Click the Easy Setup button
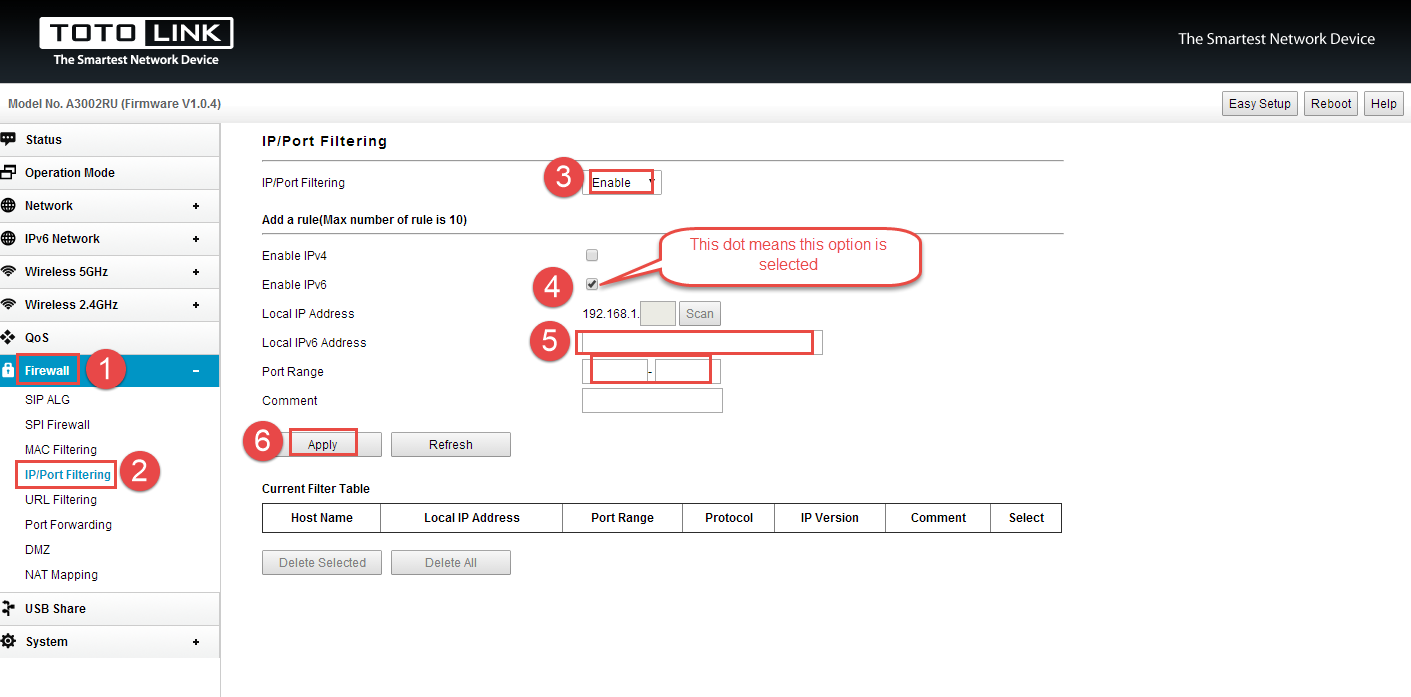This screenshot has width=1411, height=697. [x=1260, y=104]
